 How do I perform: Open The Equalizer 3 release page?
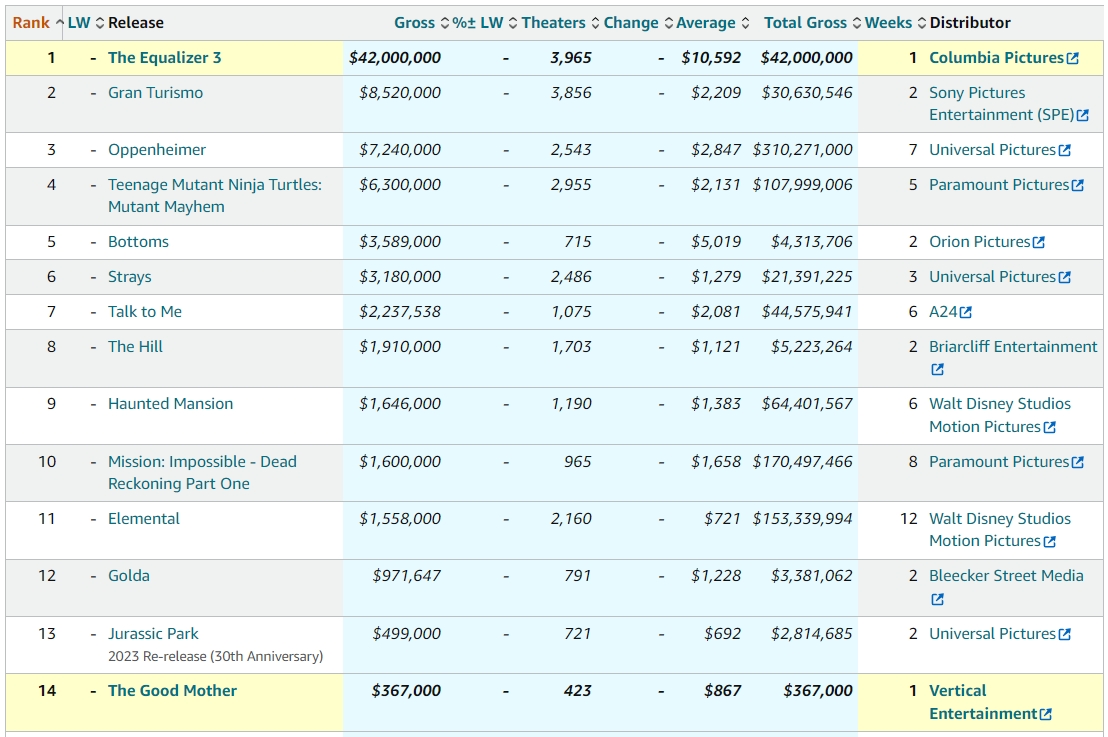point(164,58)
